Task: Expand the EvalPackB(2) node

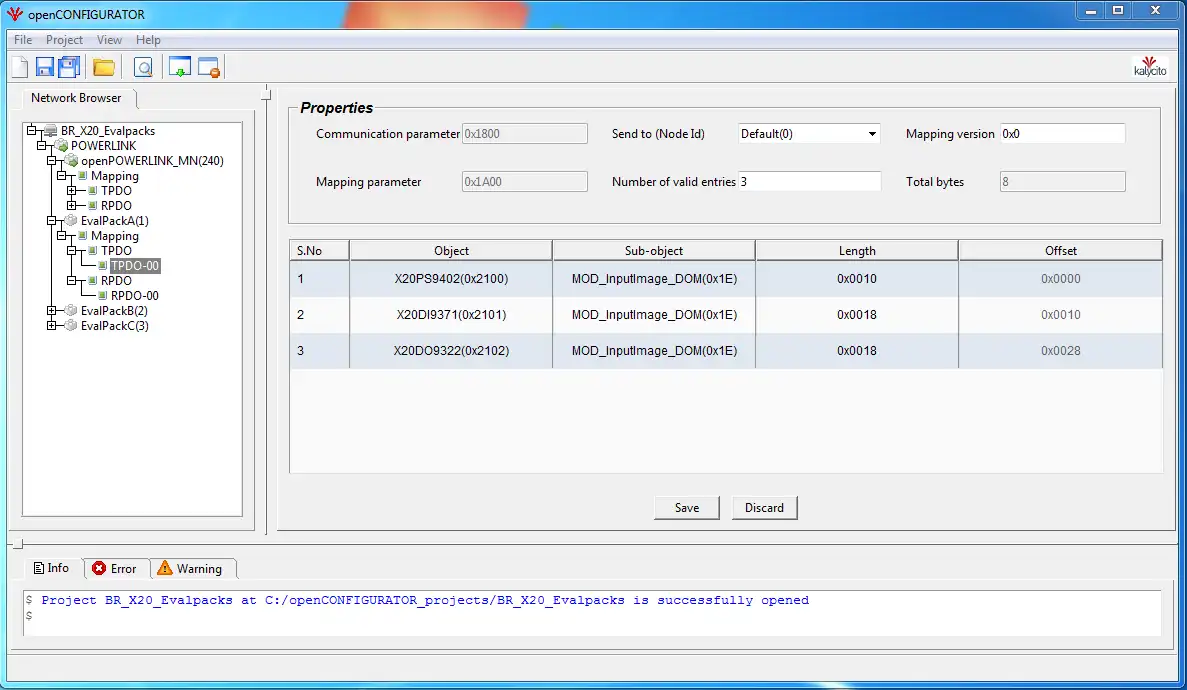Action: (x=51, y=311)
